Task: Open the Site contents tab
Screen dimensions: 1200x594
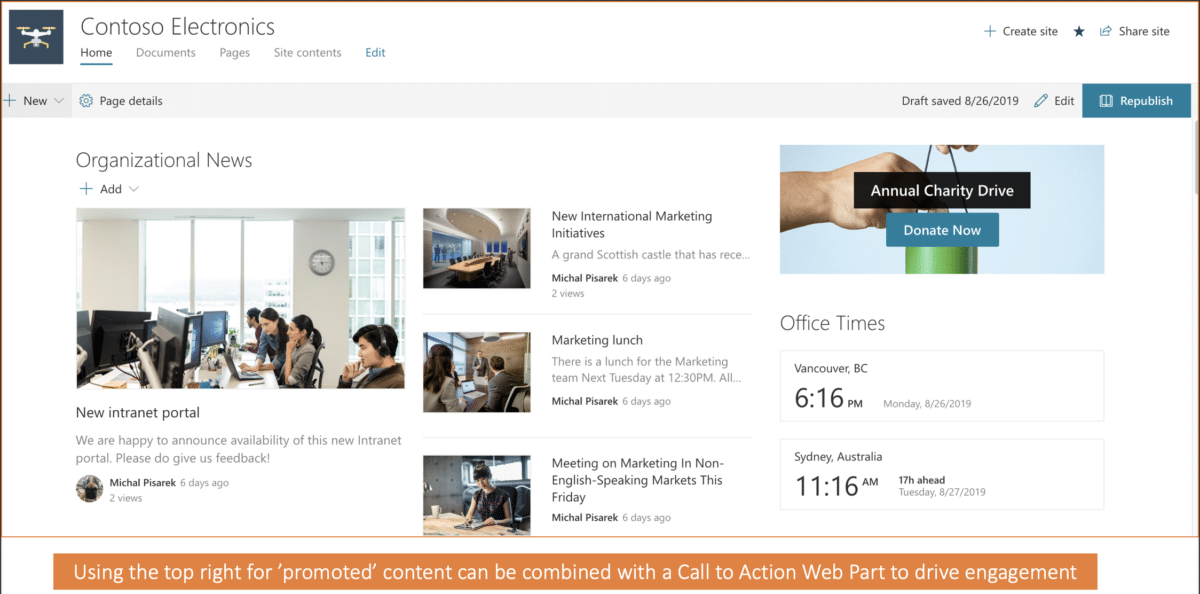Action: (307, 52)
